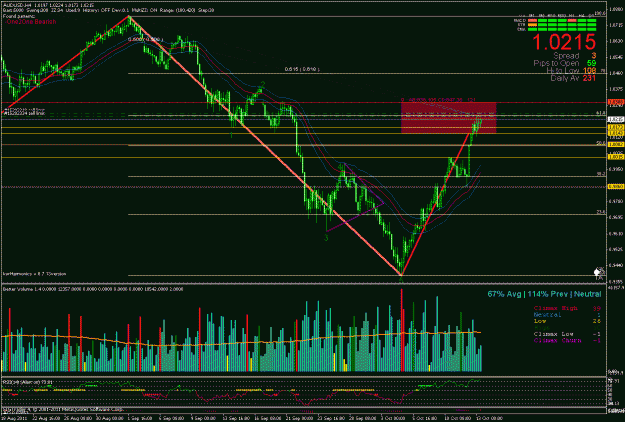
Task: Click the Hi to Low value 108
Action: pos(589,71)
